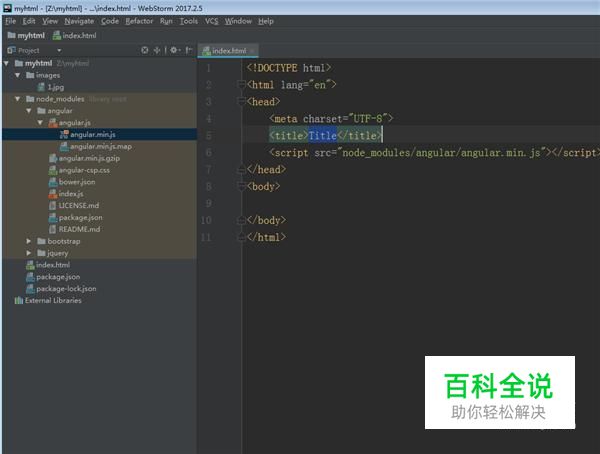Open the View menu
The width and height of the screenshot is (600, 454).
point(50,21)
